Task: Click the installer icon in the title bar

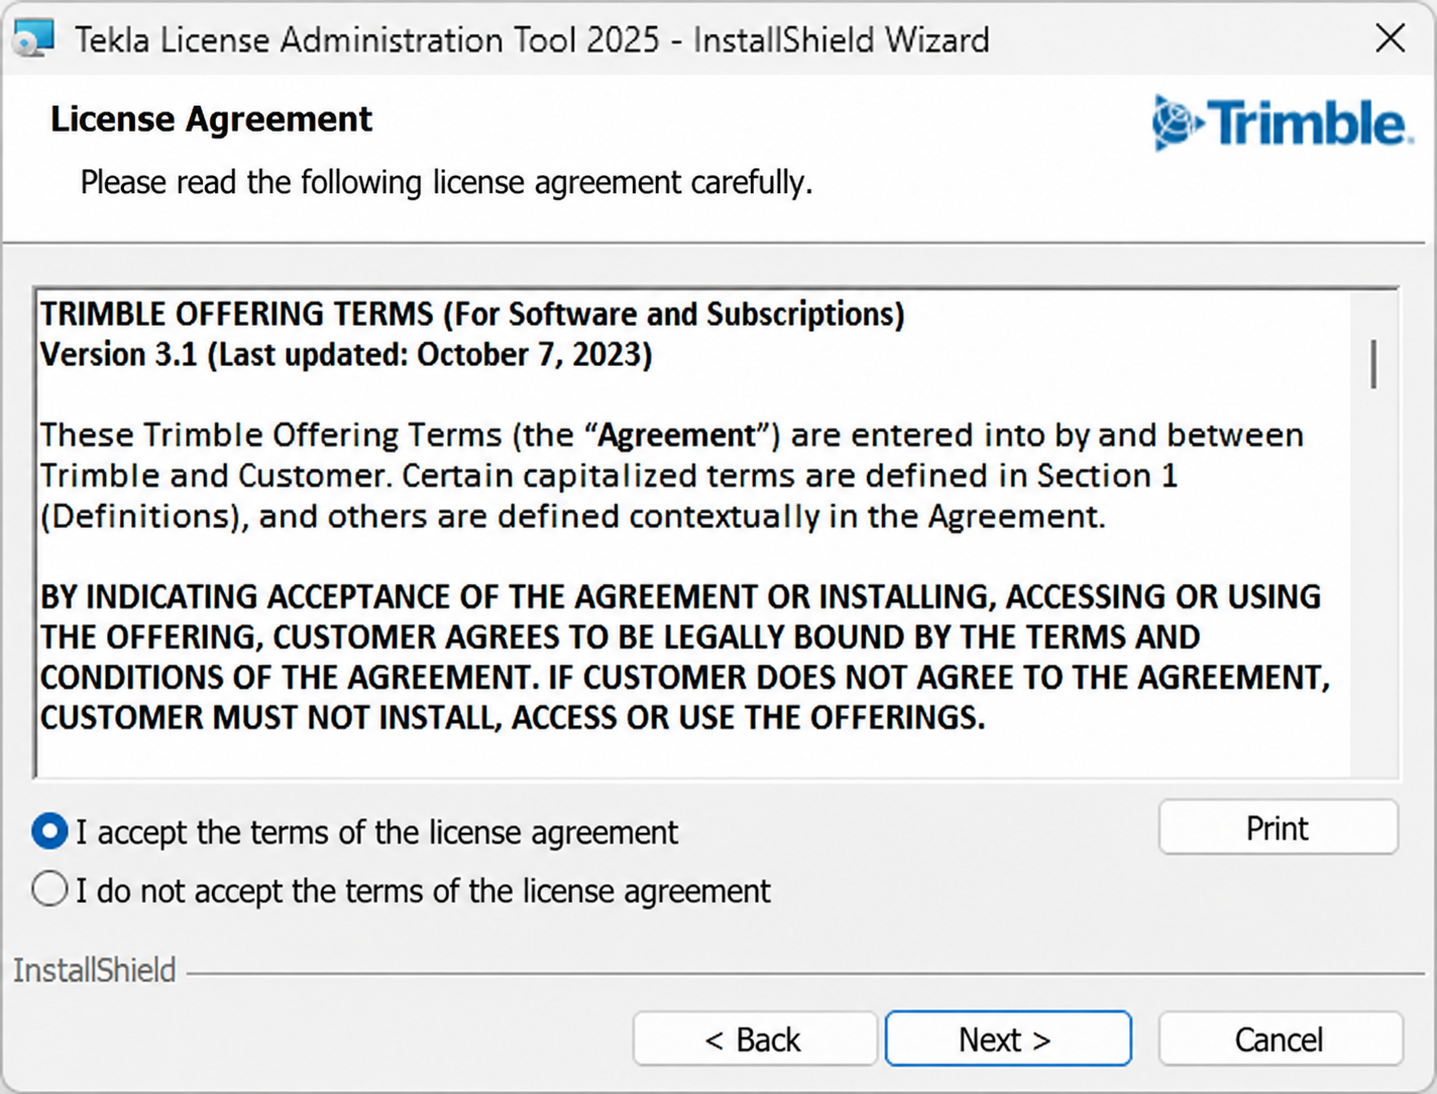Action: tap(33, 39)
